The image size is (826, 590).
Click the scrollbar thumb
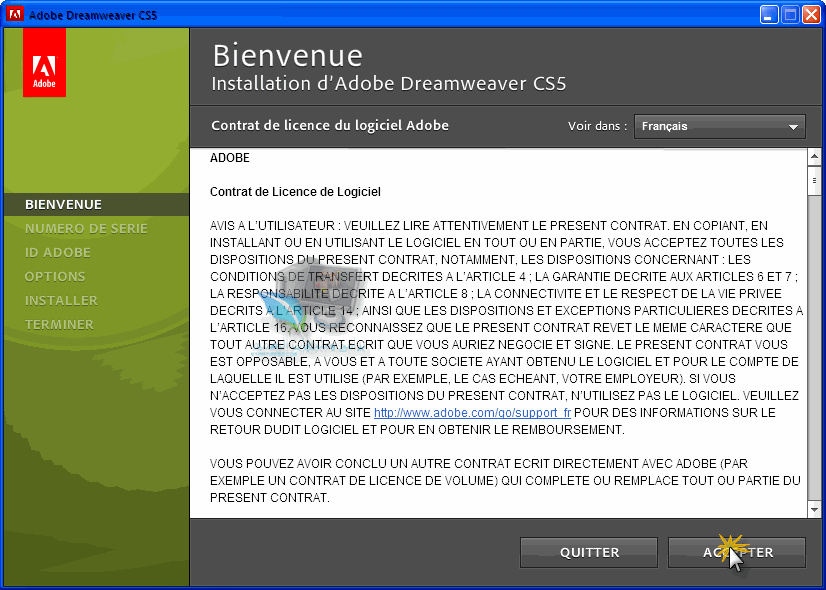812,180
